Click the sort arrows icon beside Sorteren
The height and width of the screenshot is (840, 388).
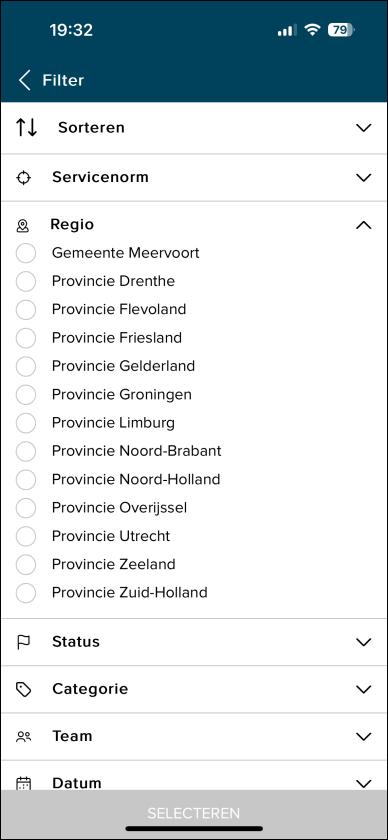pyautogui.click(x=26, y=128)
